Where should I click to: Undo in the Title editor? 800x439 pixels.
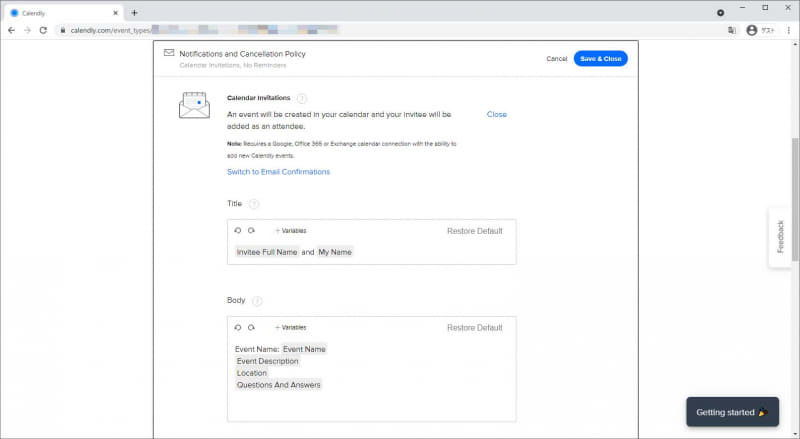coord(238,230)
